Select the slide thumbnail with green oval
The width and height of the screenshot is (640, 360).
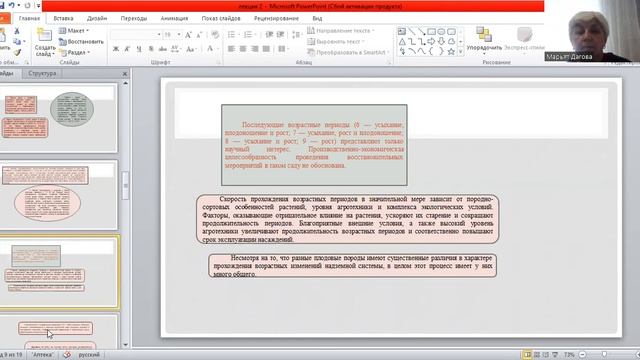58,118
